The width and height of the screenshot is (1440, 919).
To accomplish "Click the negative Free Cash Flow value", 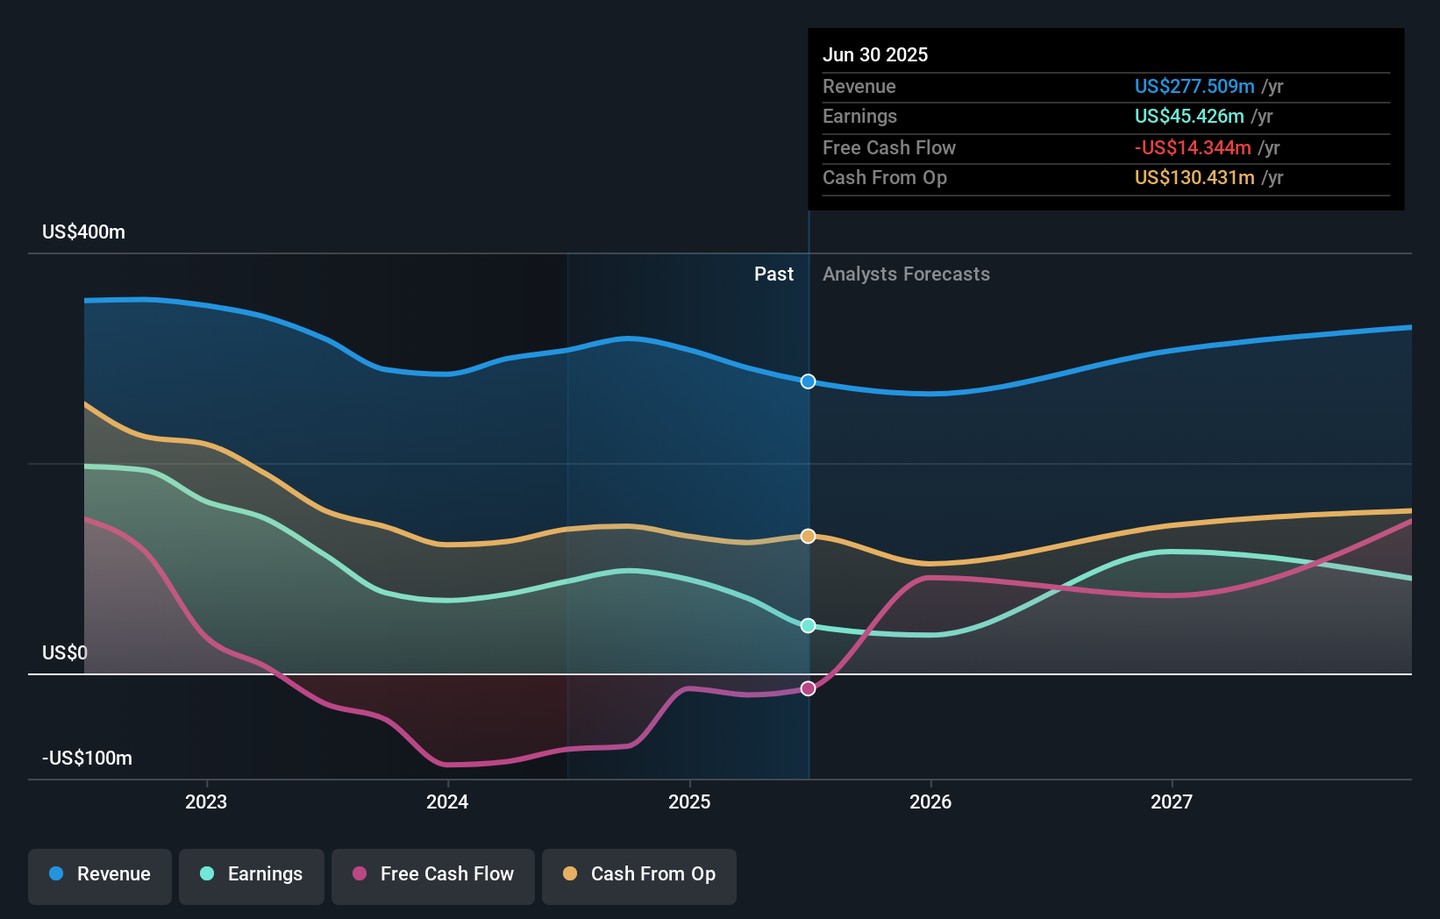I will click(1192, 148).
